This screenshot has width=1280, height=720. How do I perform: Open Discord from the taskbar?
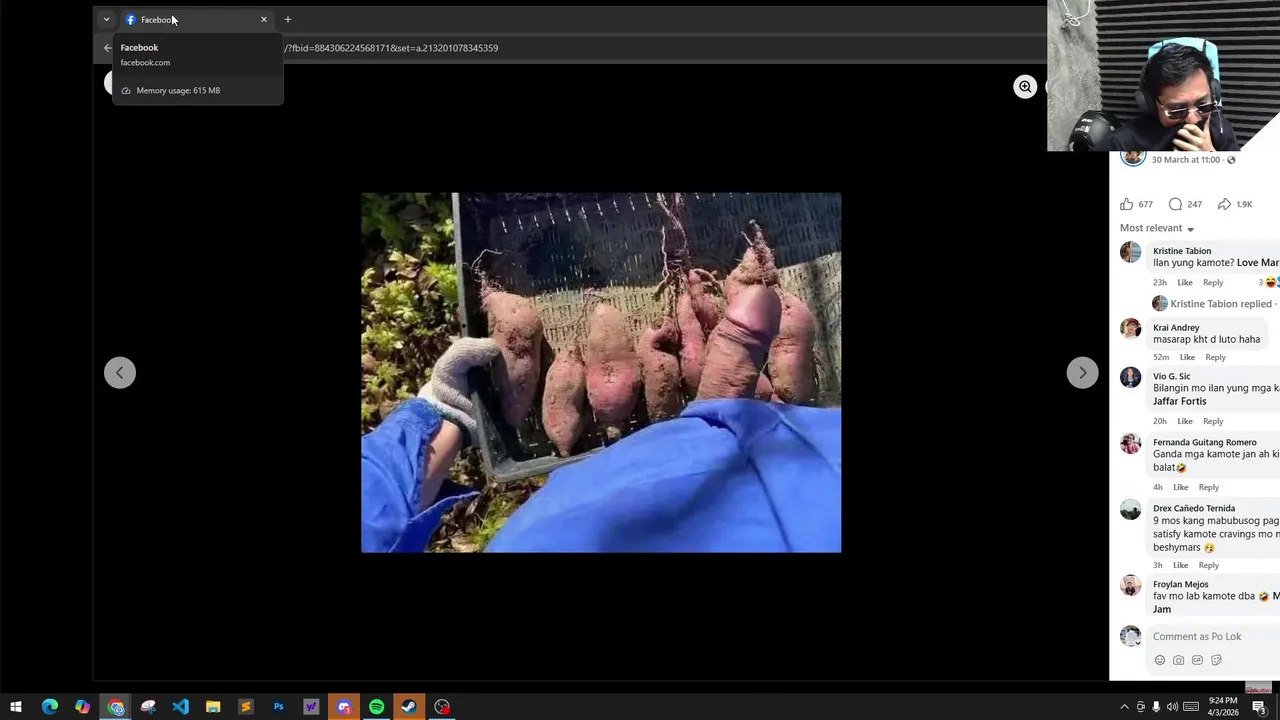point(344,707)
